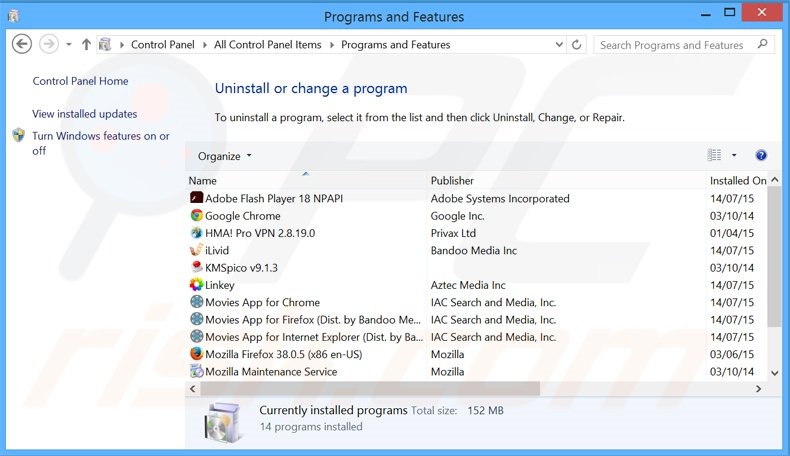Click publisher Privax Ltd

pyautogui.click(x=453, y=233)
